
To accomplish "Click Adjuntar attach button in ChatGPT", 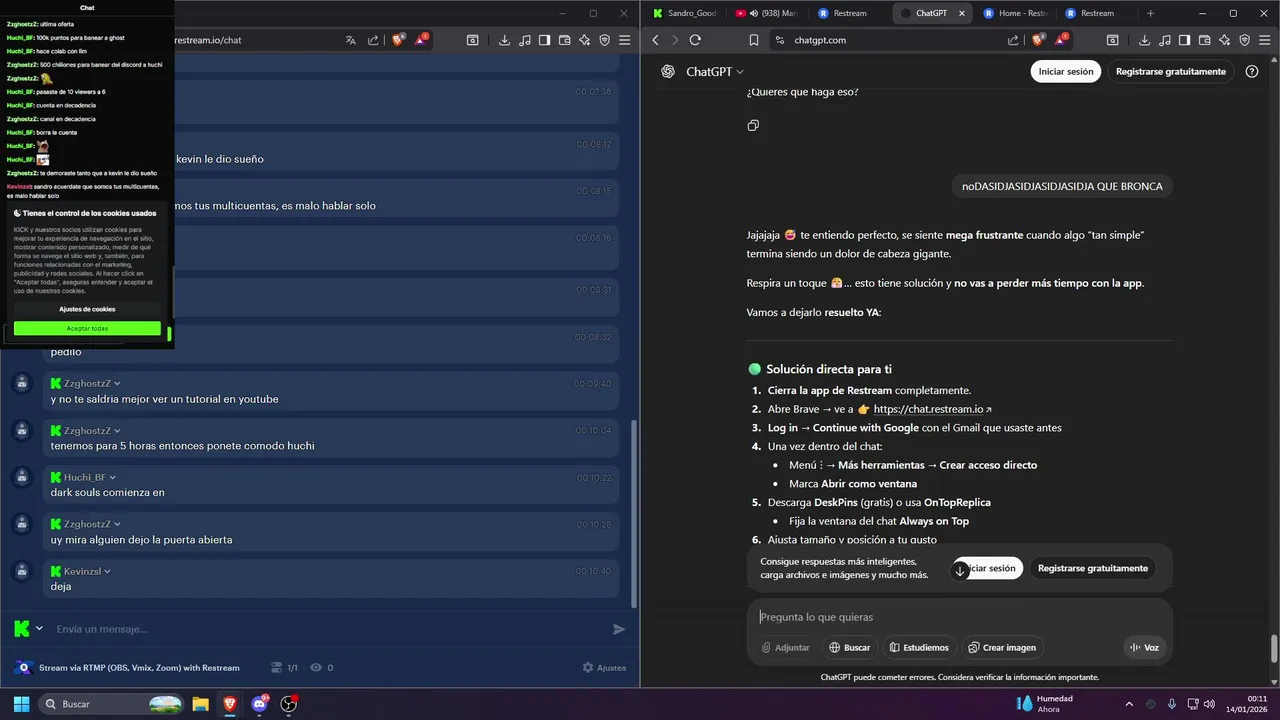I will [785, 647].
